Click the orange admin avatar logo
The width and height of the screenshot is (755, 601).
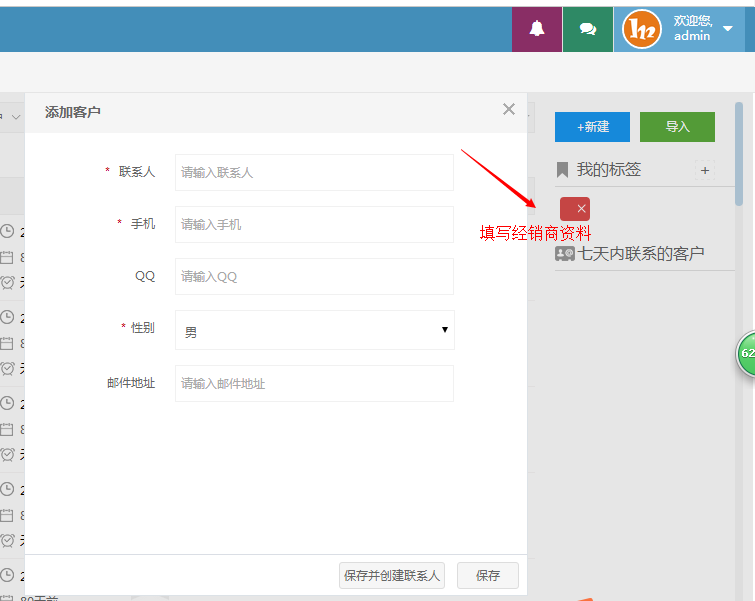tap(642, 29)
